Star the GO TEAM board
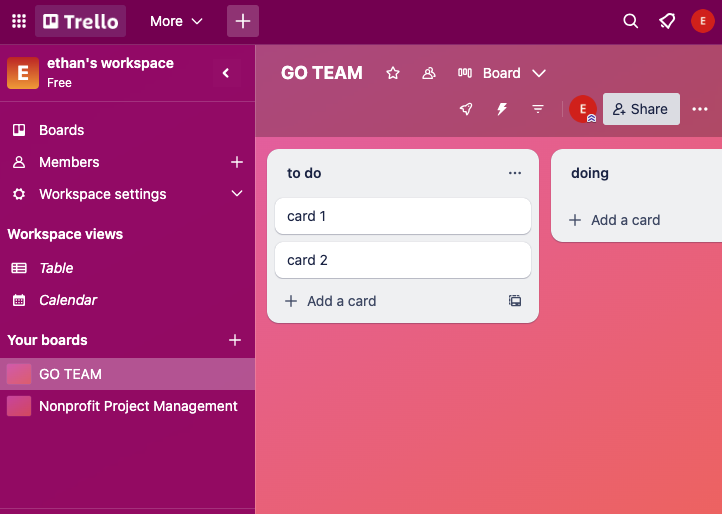The height and width of the screenshot is (514, 722). tap(393, 73)
